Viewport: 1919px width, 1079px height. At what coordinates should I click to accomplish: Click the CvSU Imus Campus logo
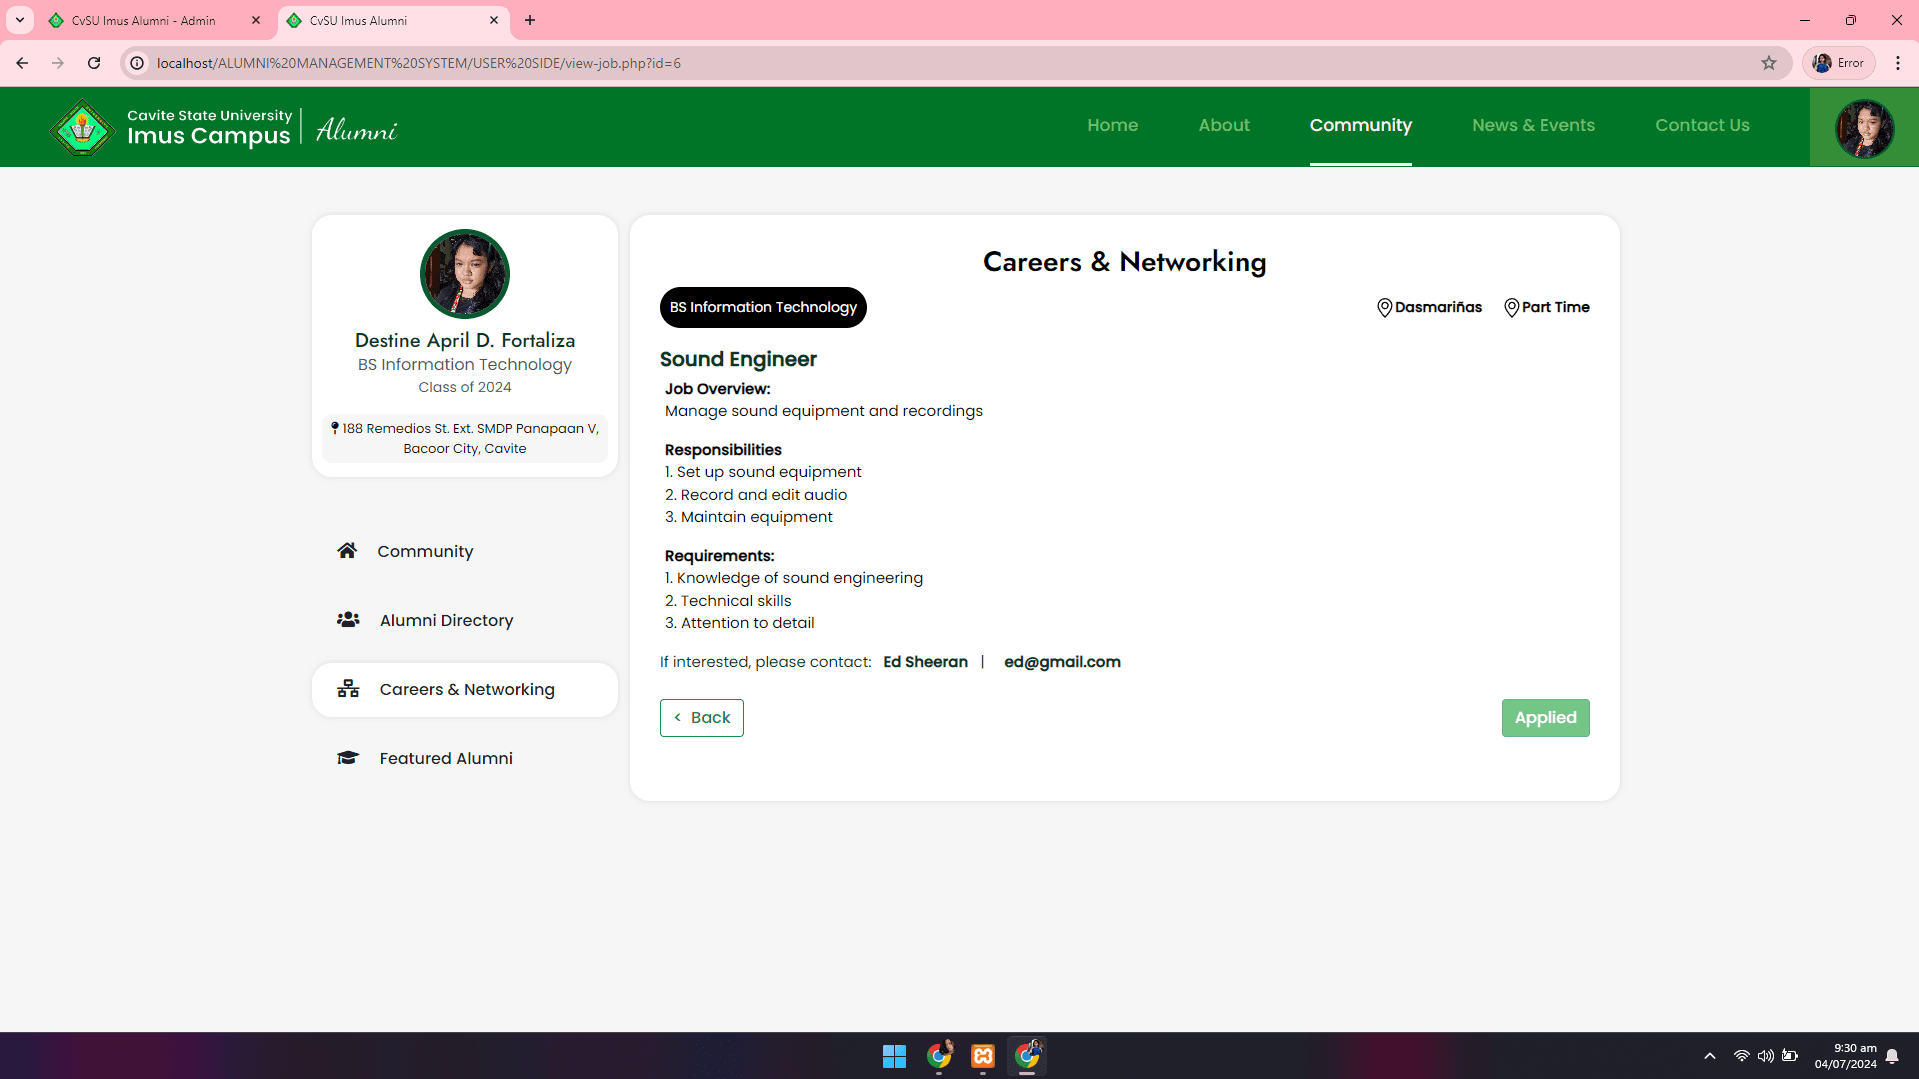point(82,127)
